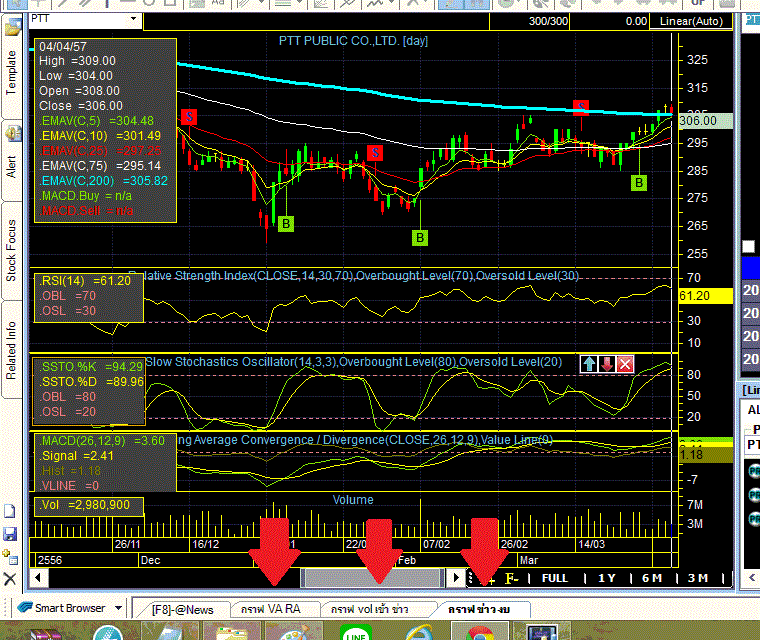Click the floppy disk save icon
The image size is (760, 640).
pos(10,534)
